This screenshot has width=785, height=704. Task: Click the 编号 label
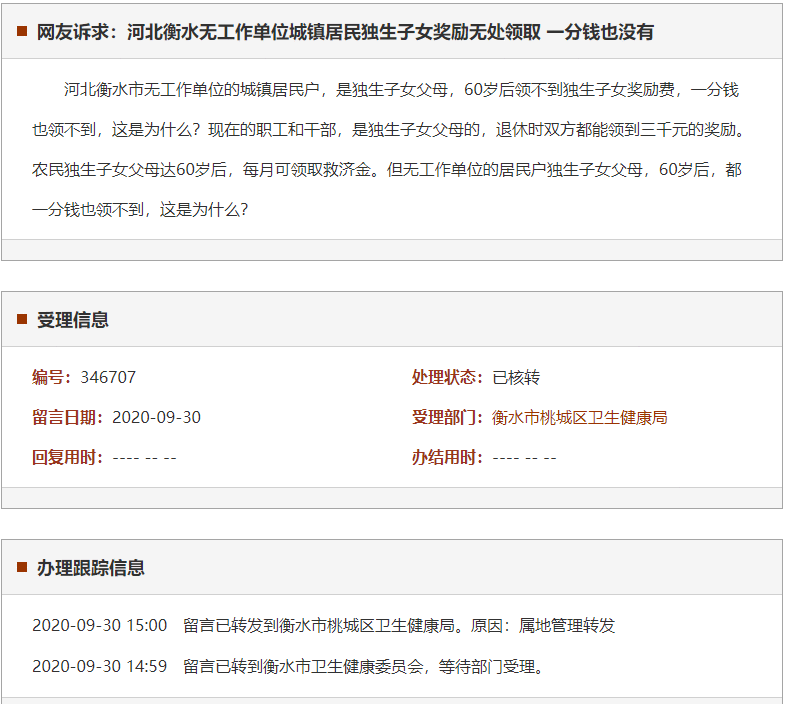point(52,377)
